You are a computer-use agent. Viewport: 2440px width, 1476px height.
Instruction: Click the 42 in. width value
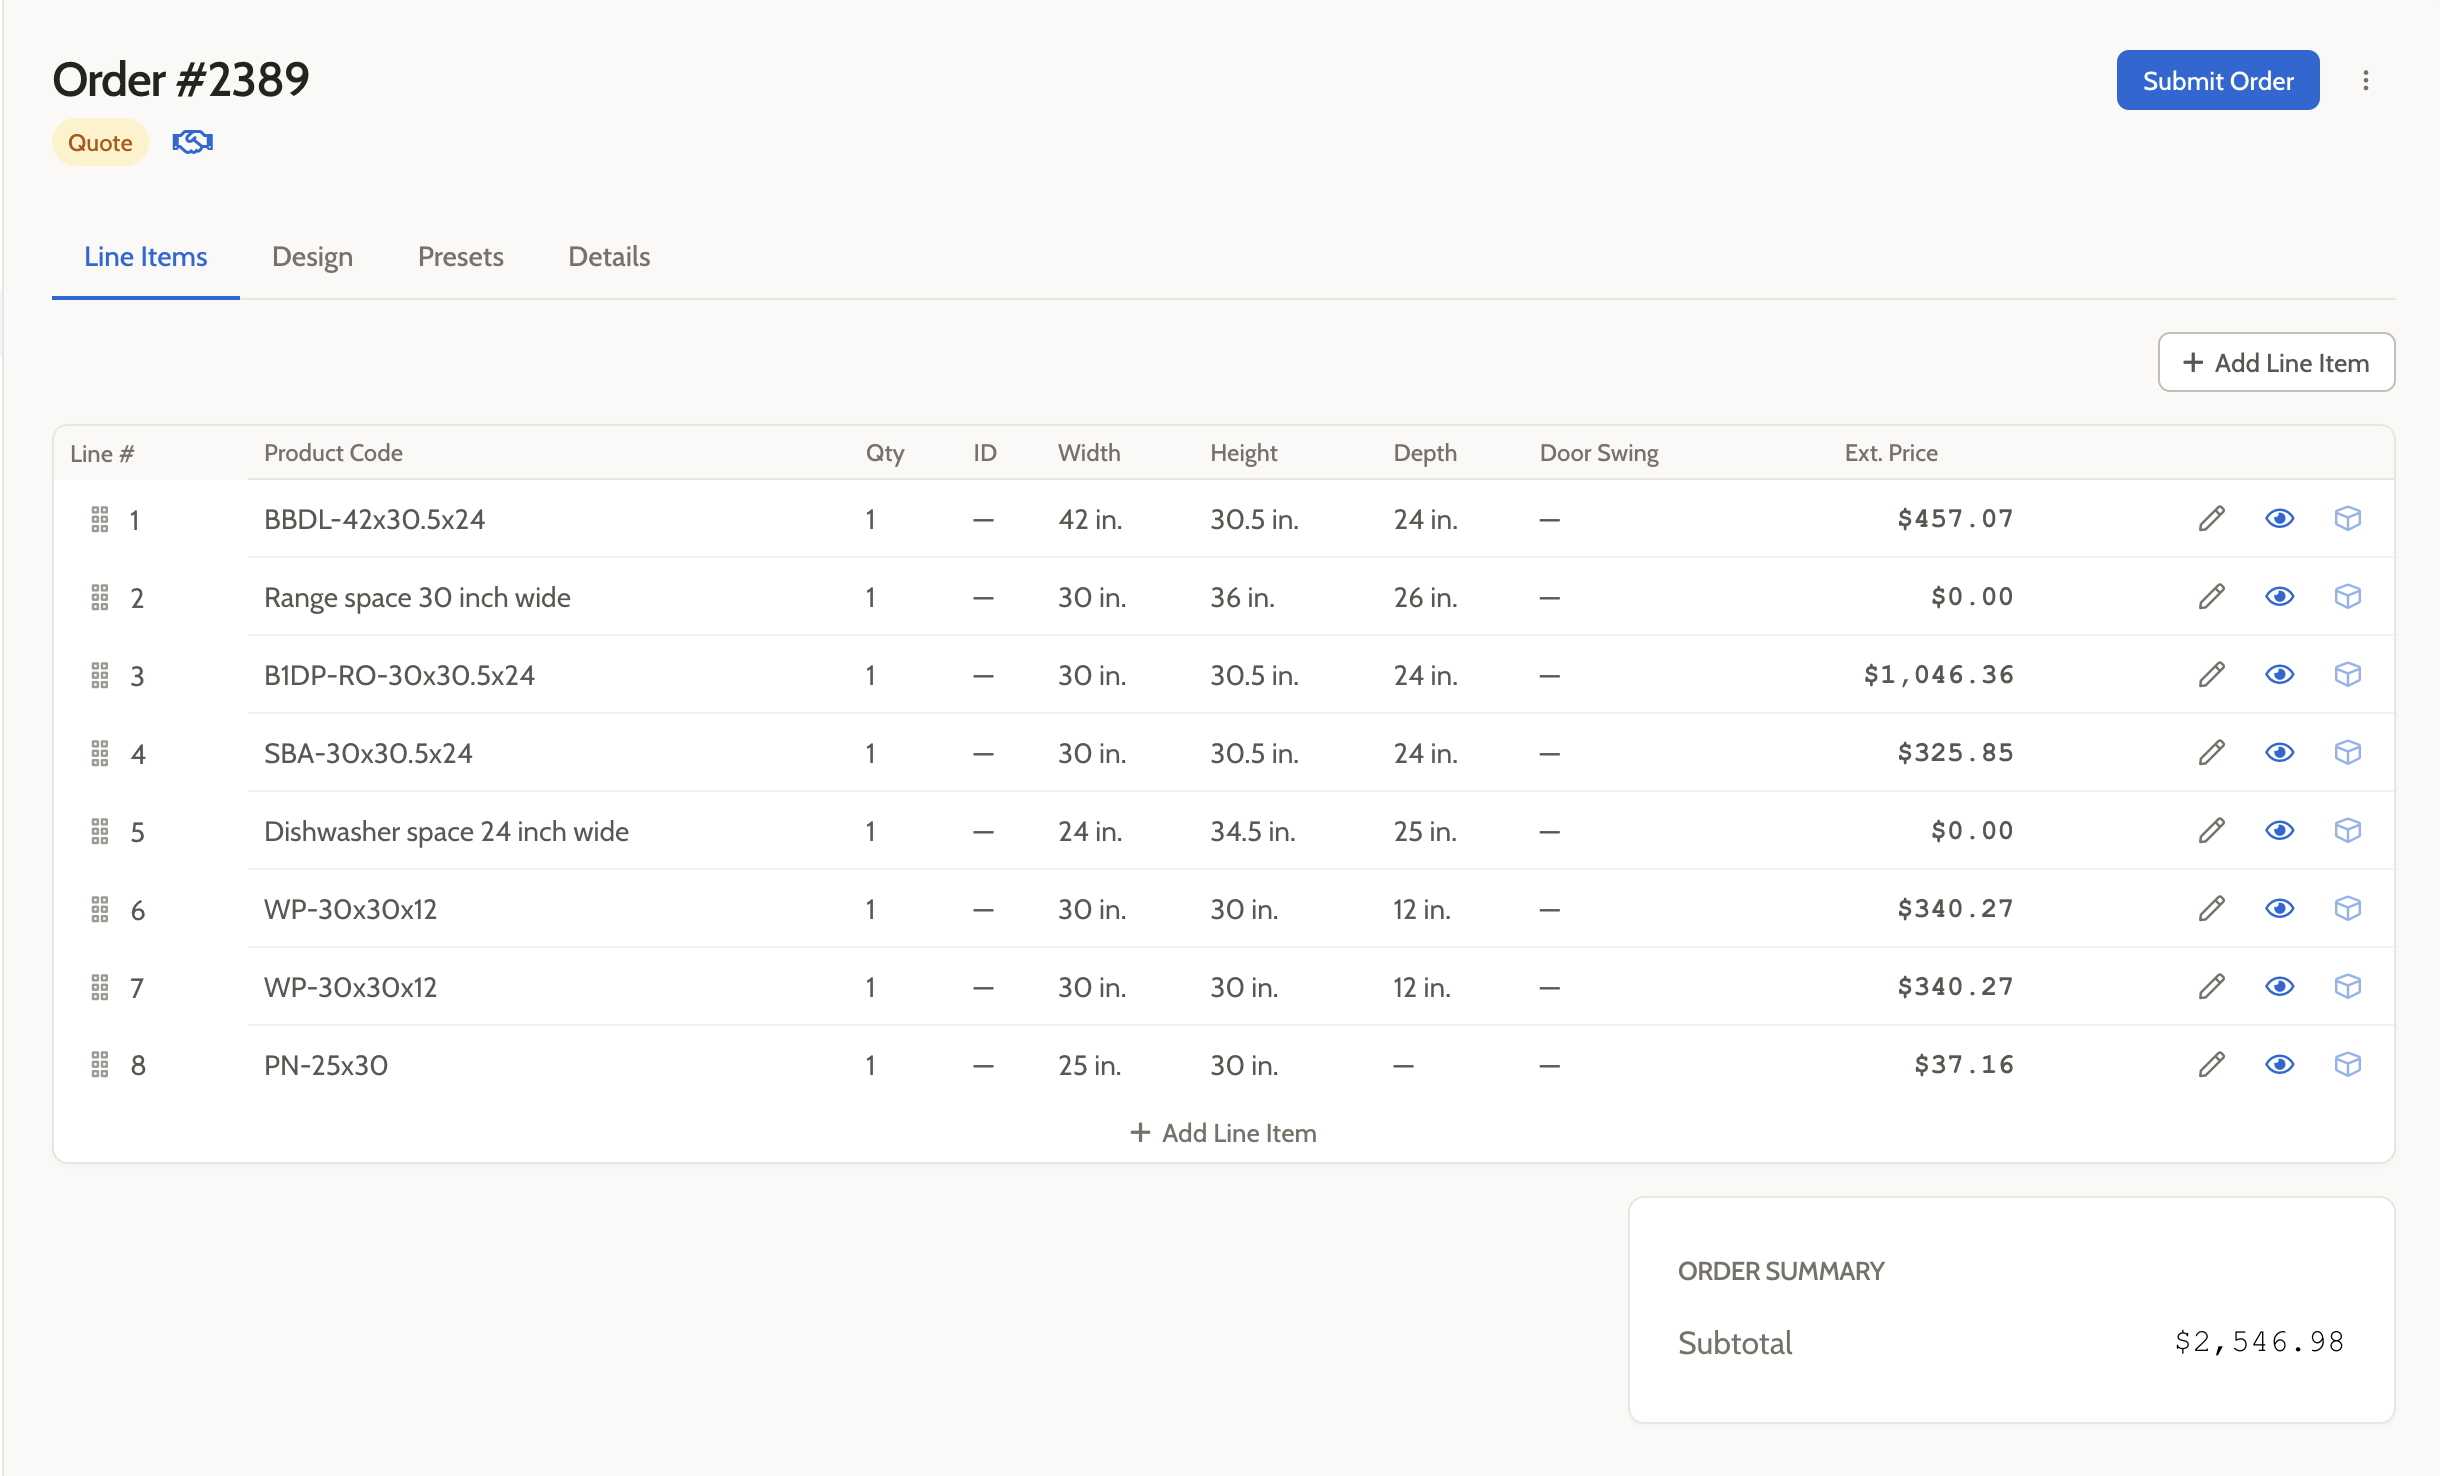pyautogui.click(x=1090, y=519)
